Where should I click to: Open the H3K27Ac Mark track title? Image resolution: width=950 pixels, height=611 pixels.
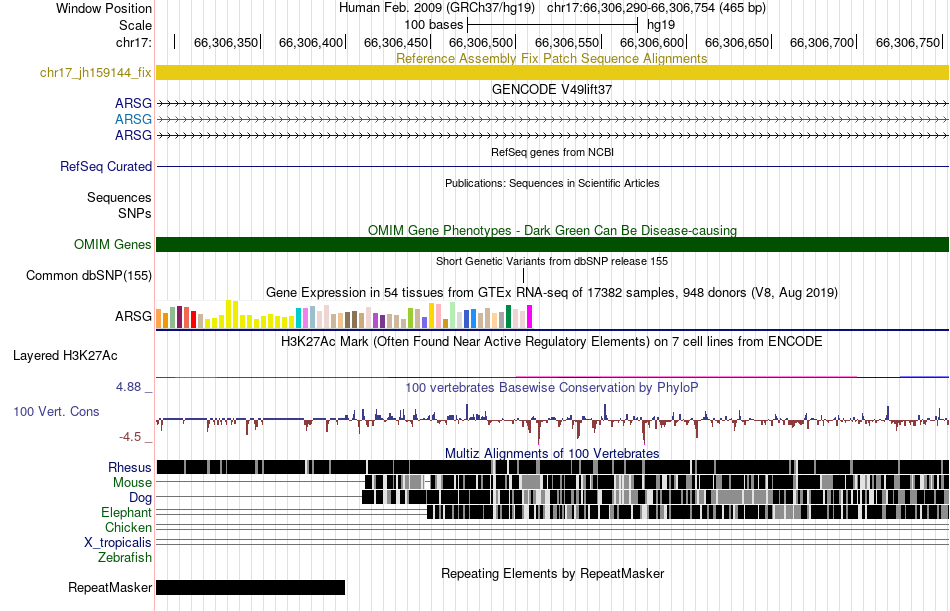pos(552,341)
